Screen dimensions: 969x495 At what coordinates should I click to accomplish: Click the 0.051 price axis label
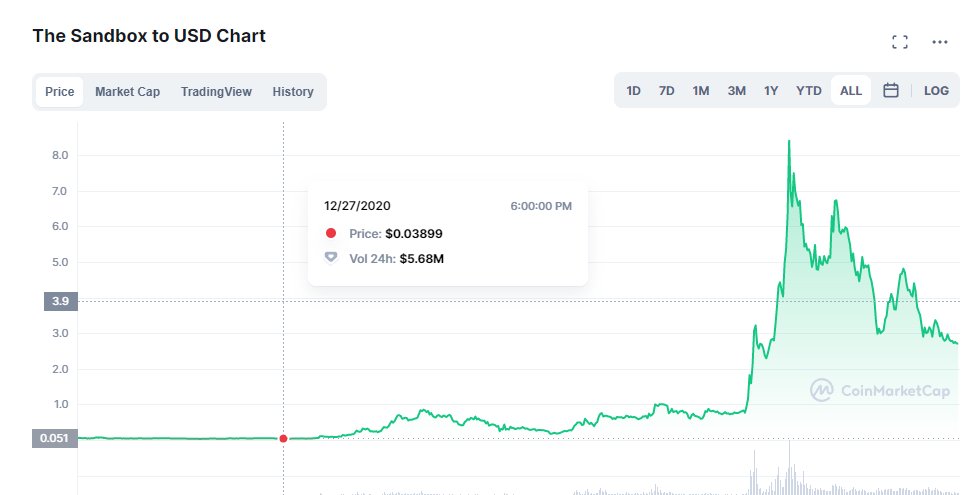coord(55,439)
